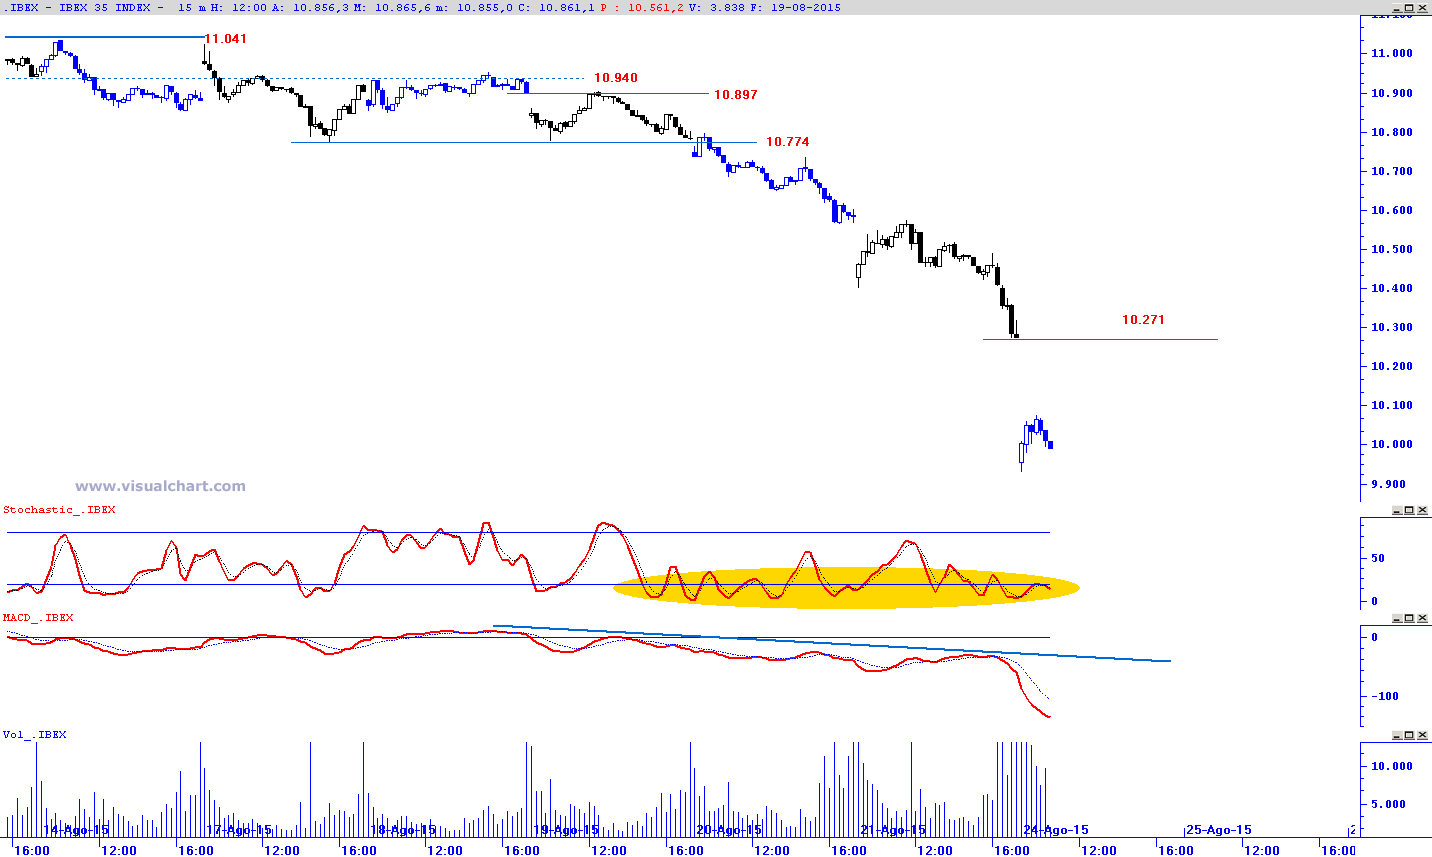Close the Vol volume panel
This screenshot has height=857, width=1432.
click(x=1423, y=735)
